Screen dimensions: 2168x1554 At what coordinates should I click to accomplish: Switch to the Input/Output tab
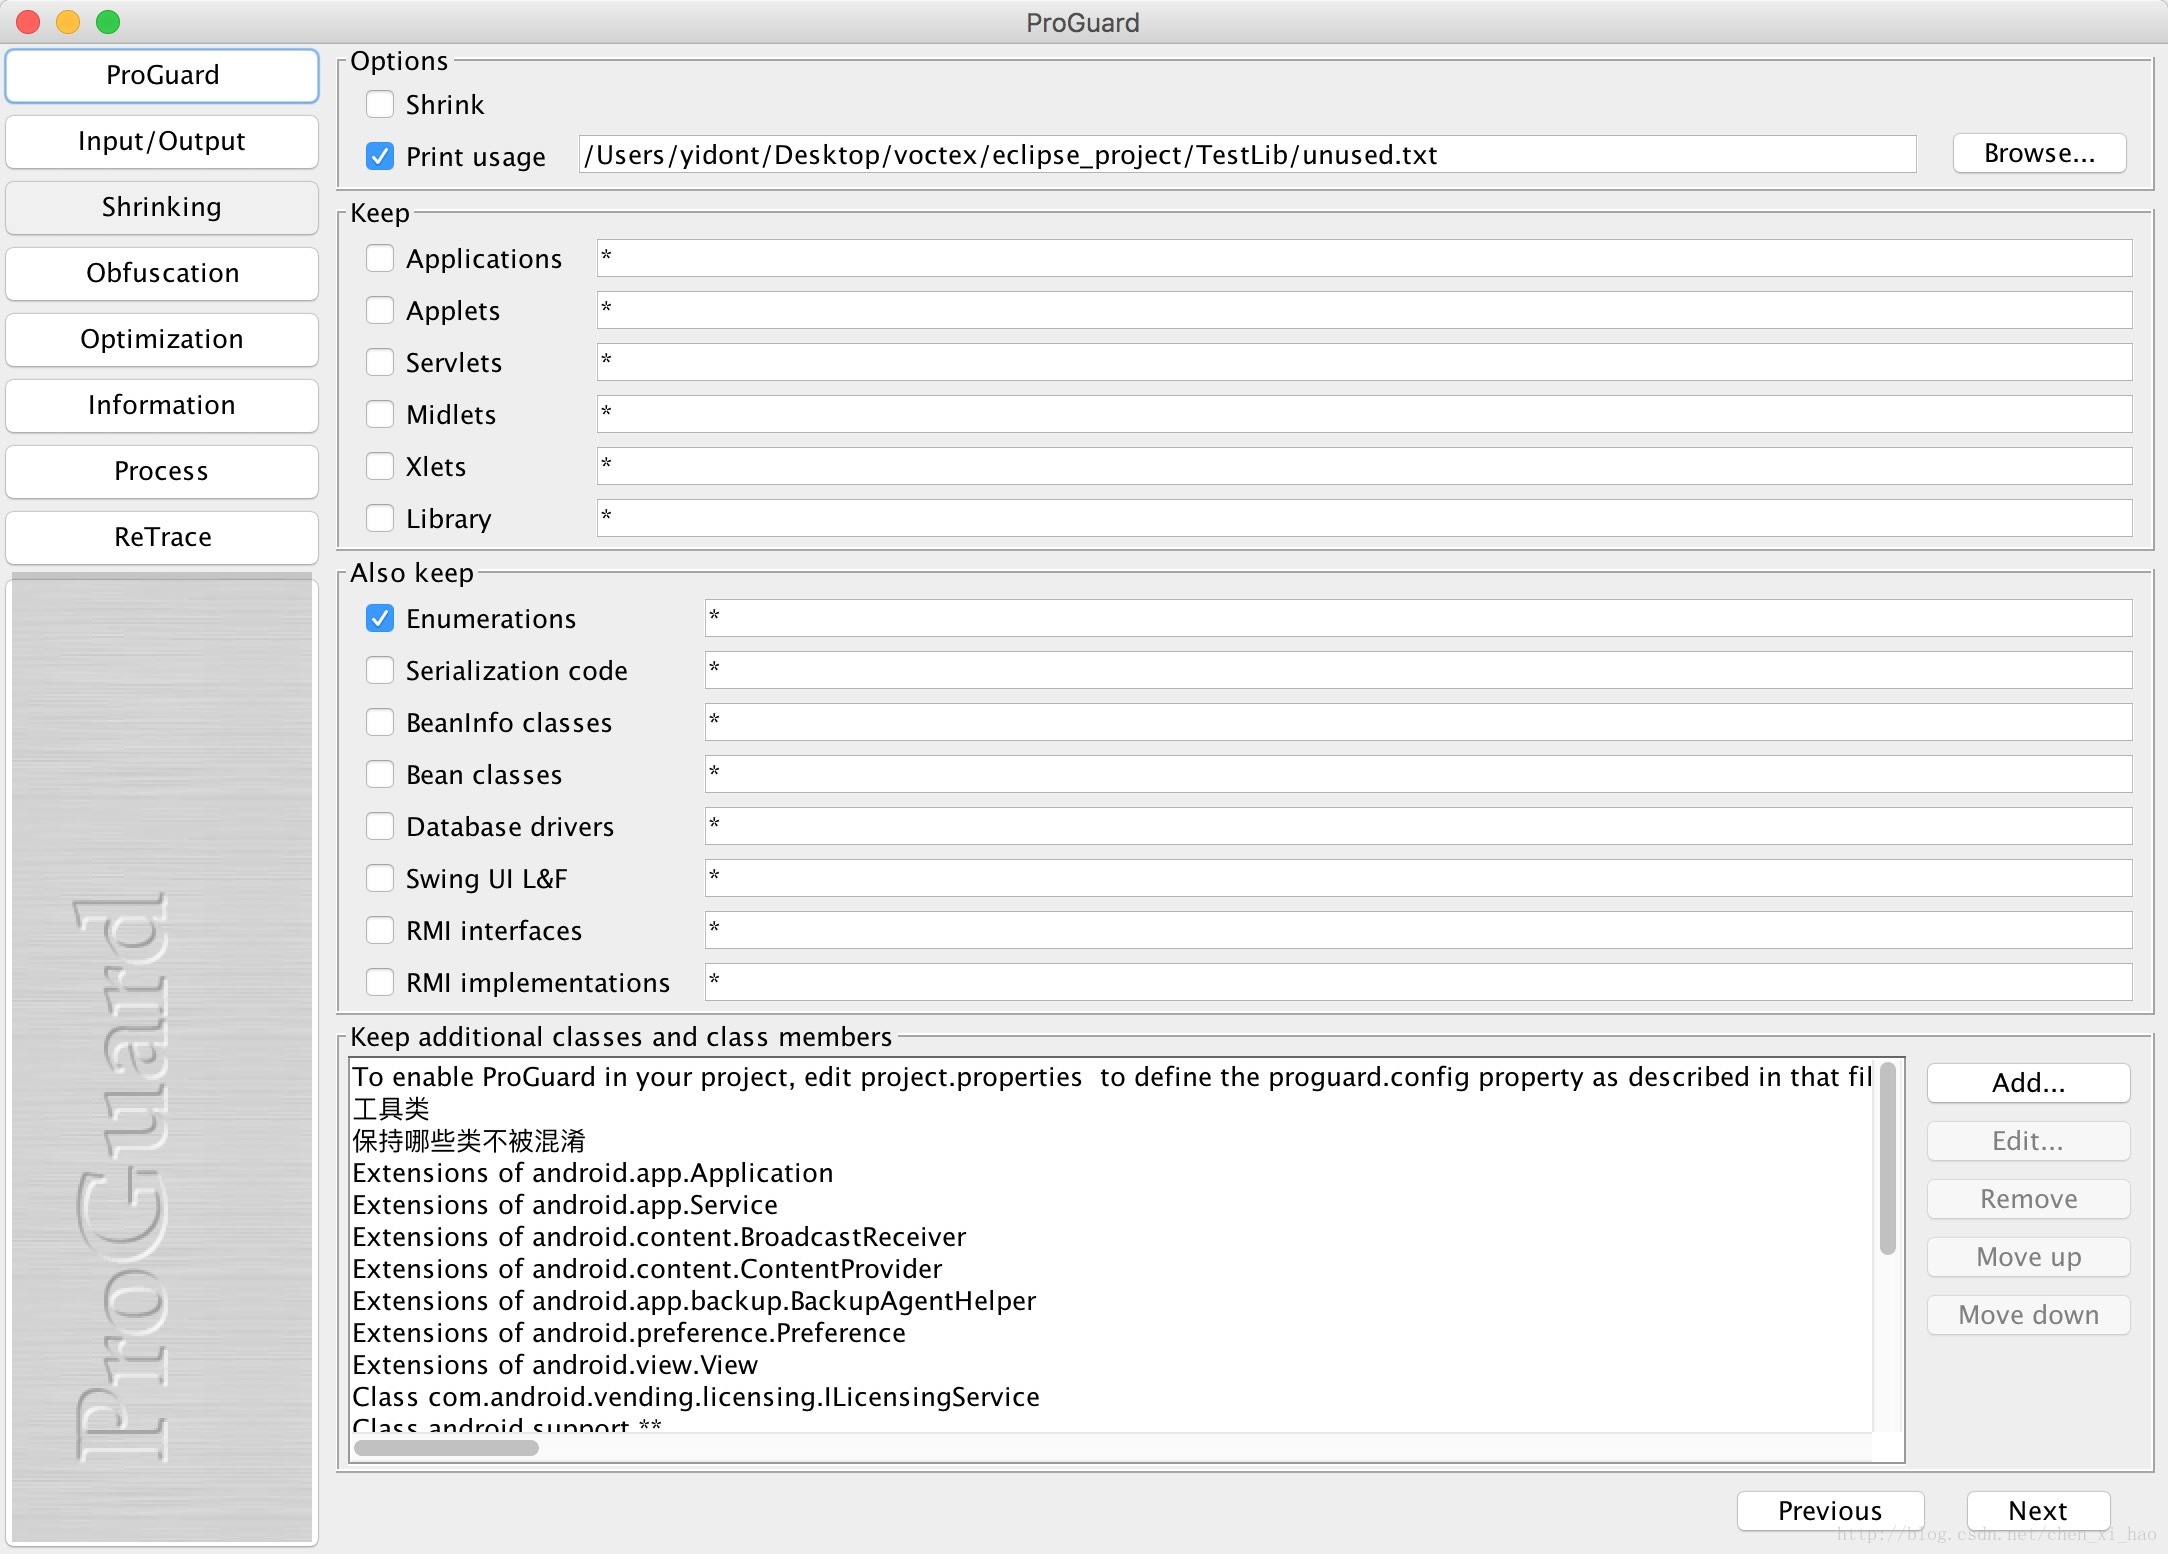point(162,142)
